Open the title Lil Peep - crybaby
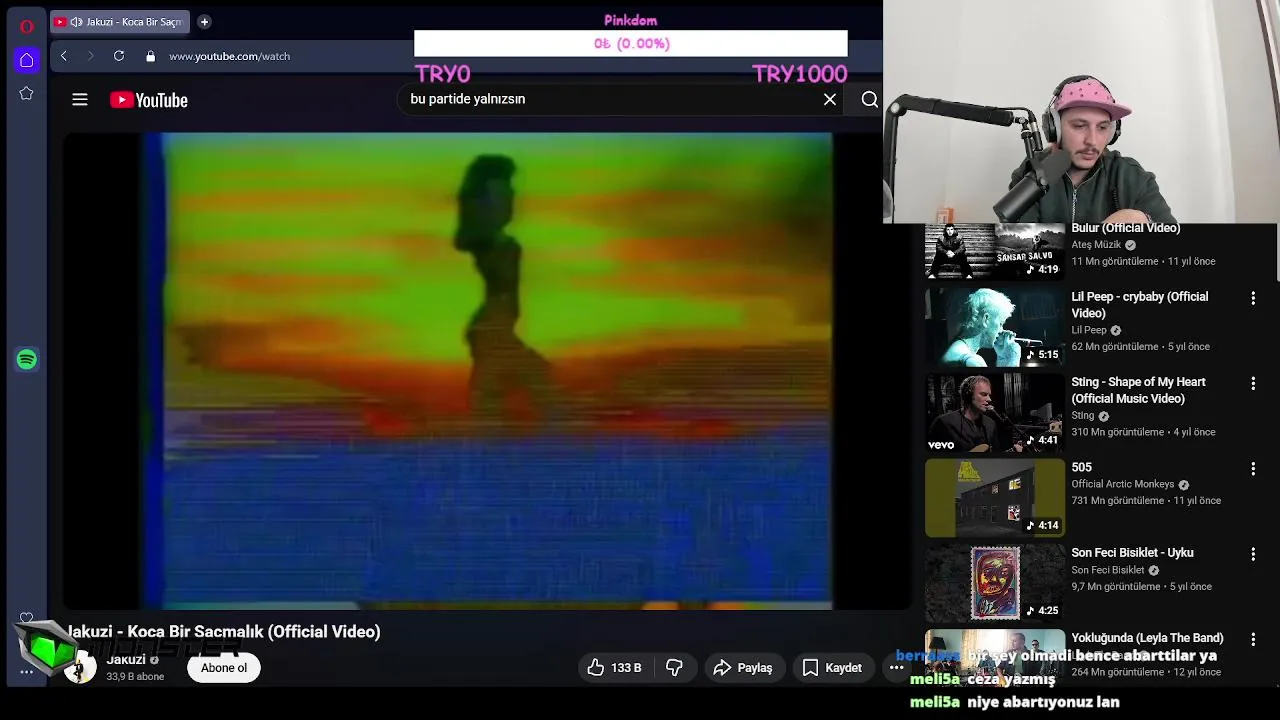The width and height of the screenshot is (1280, 720). click(x=1139, y=305)
